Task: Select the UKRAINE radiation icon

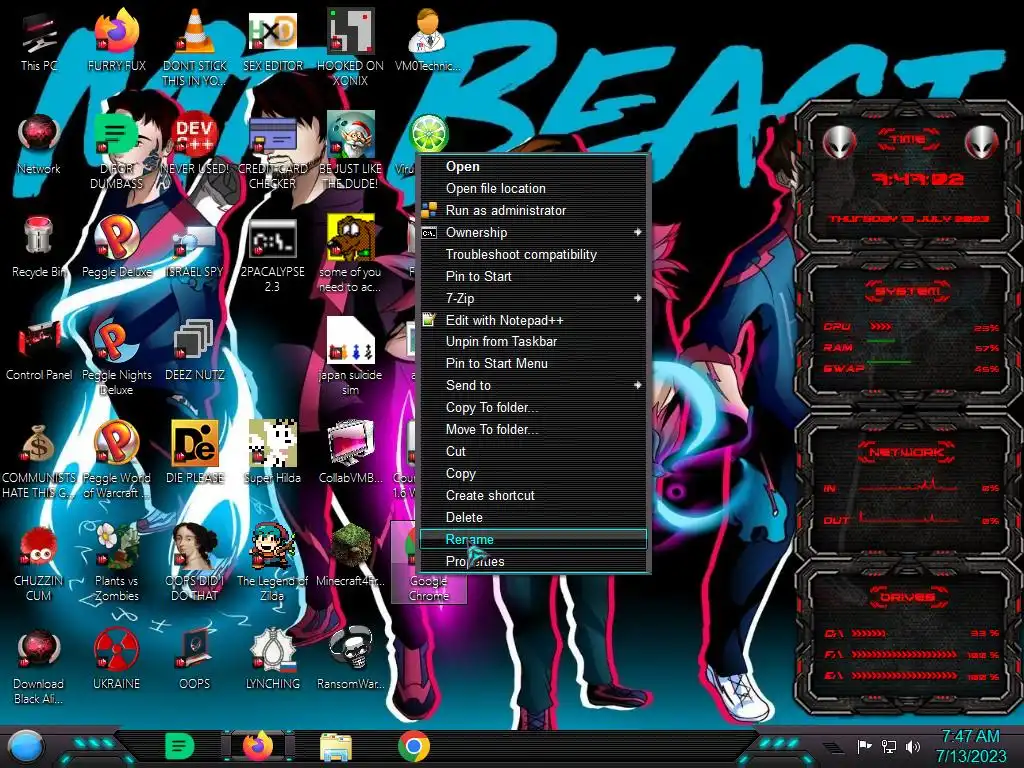Action: [116, 659]
